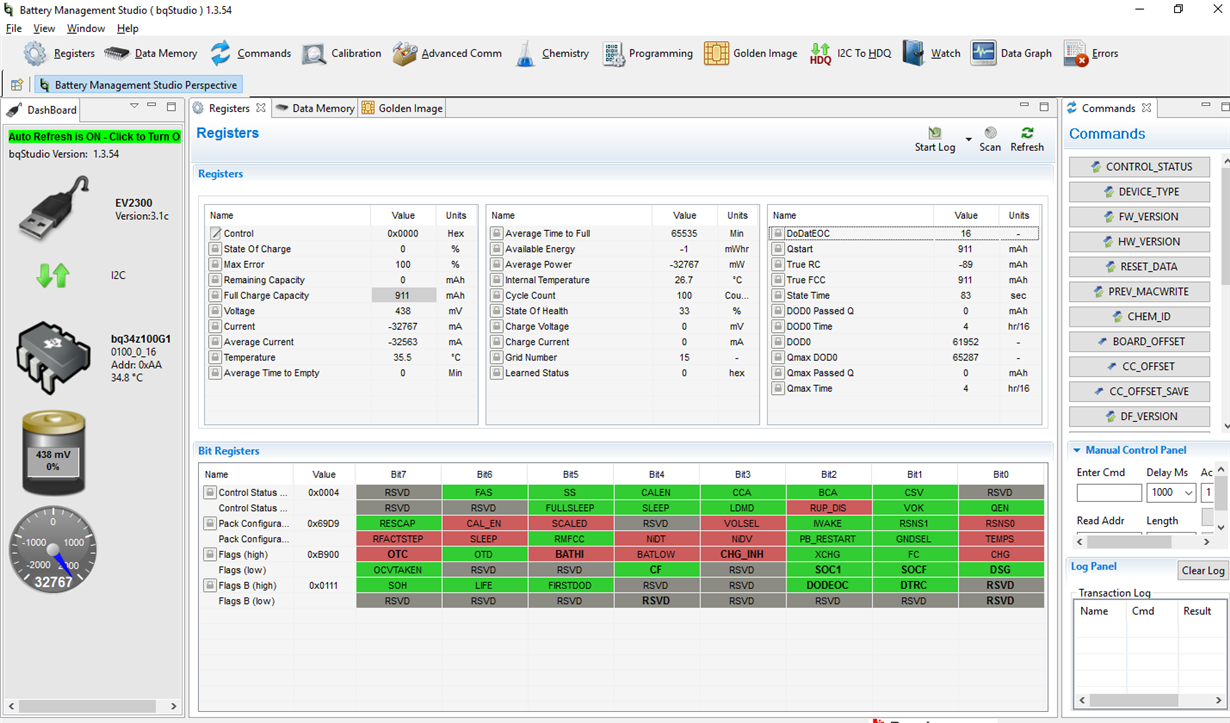This screenshot has width=1230, height=723.
Task: Click the battery voltage gauge icon
Action: (x=53, y=455)
